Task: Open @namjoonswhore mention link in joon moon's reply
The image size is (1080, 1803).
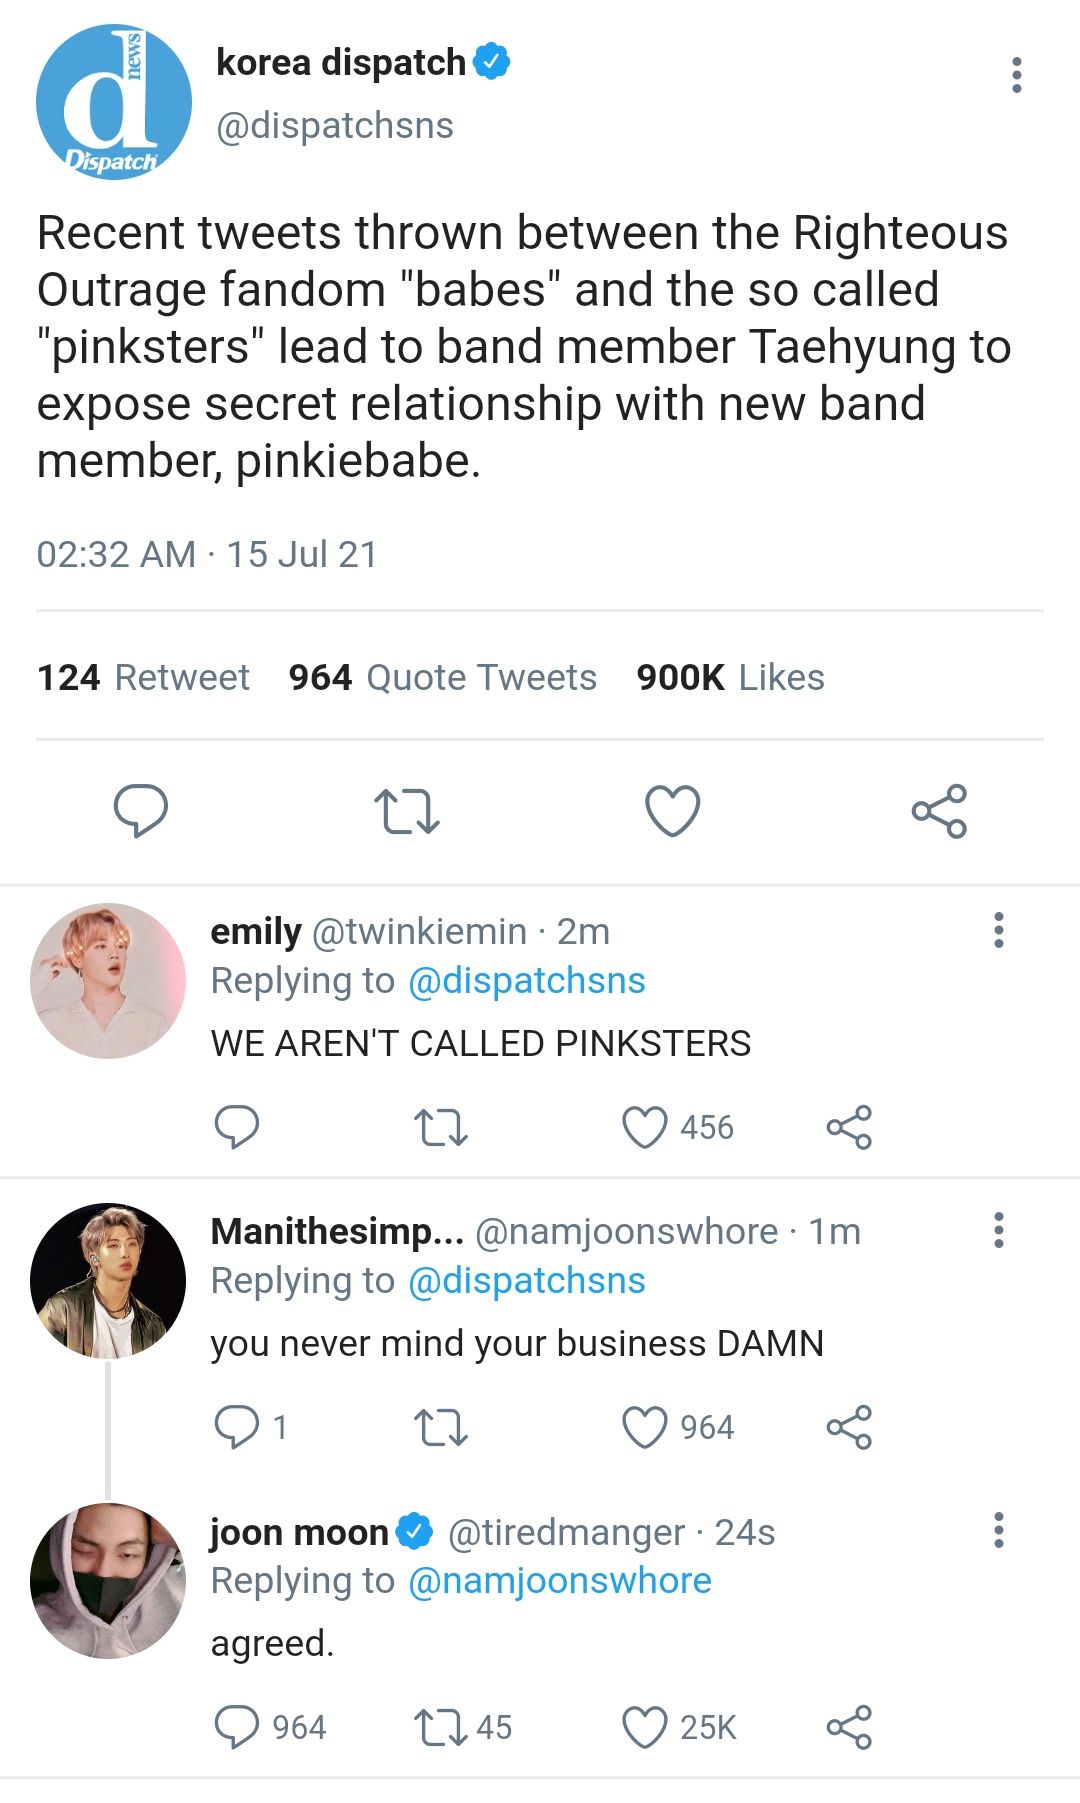Action: pyautogui.click(x=560, y=1581)
